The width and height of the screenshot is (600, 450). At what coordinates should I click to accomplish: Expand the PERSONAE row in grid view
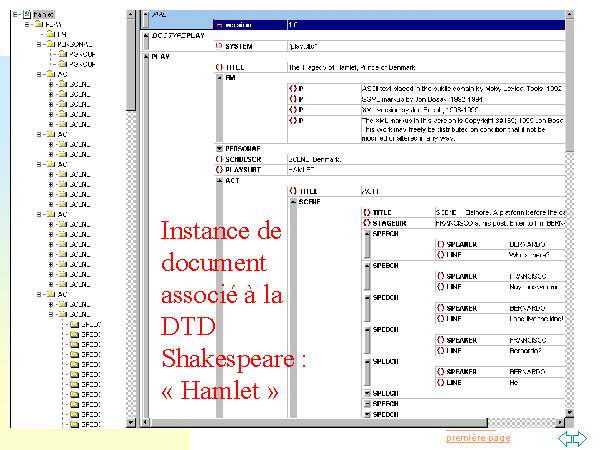pos(219,148)
